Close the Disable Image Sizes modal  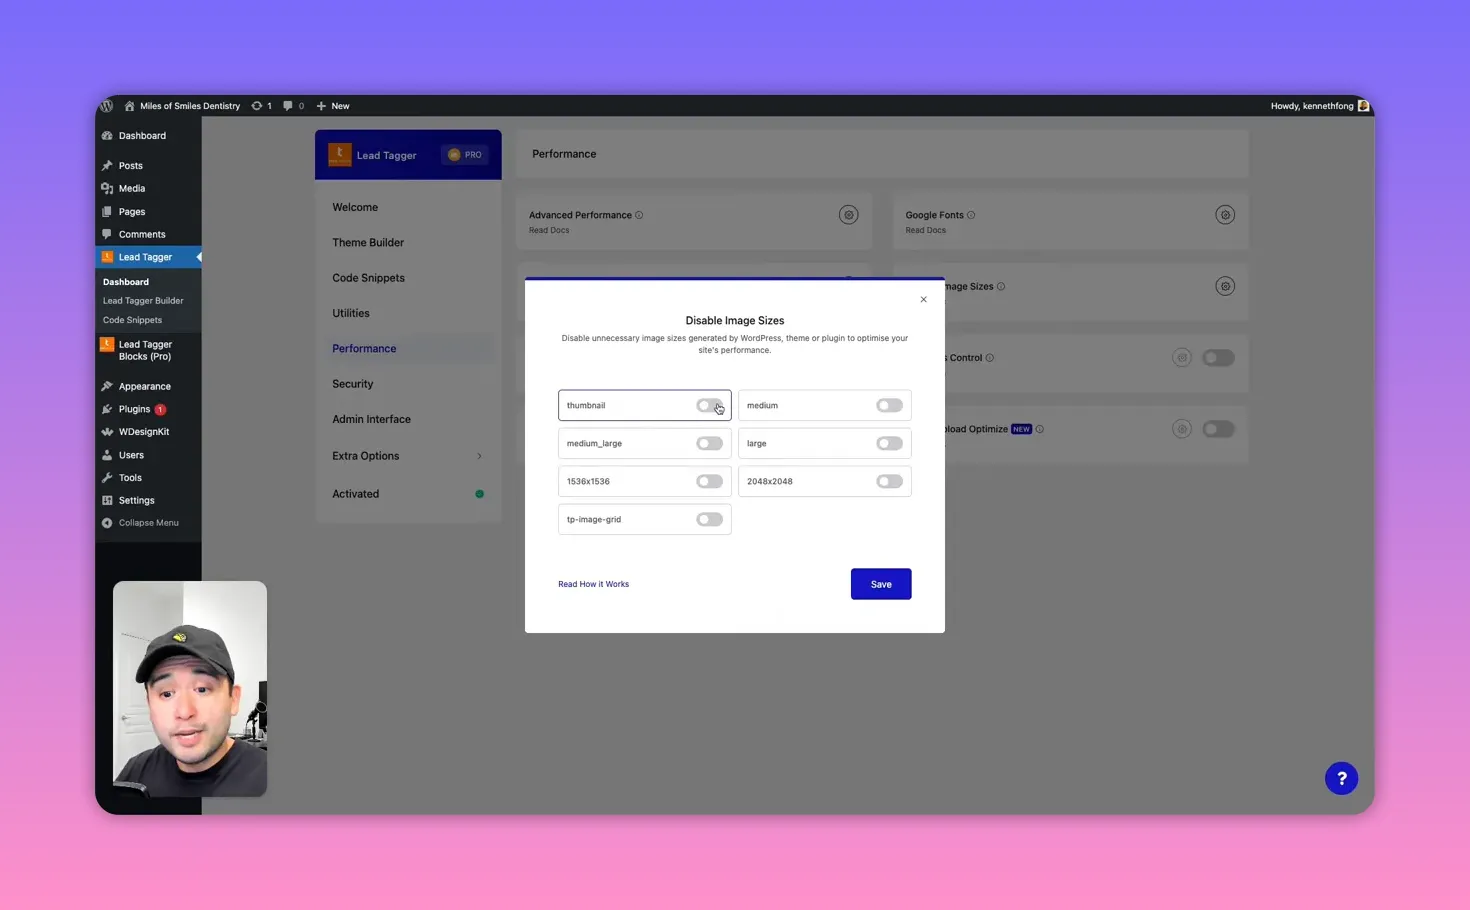pyautogui.click(x=923, y=299)
